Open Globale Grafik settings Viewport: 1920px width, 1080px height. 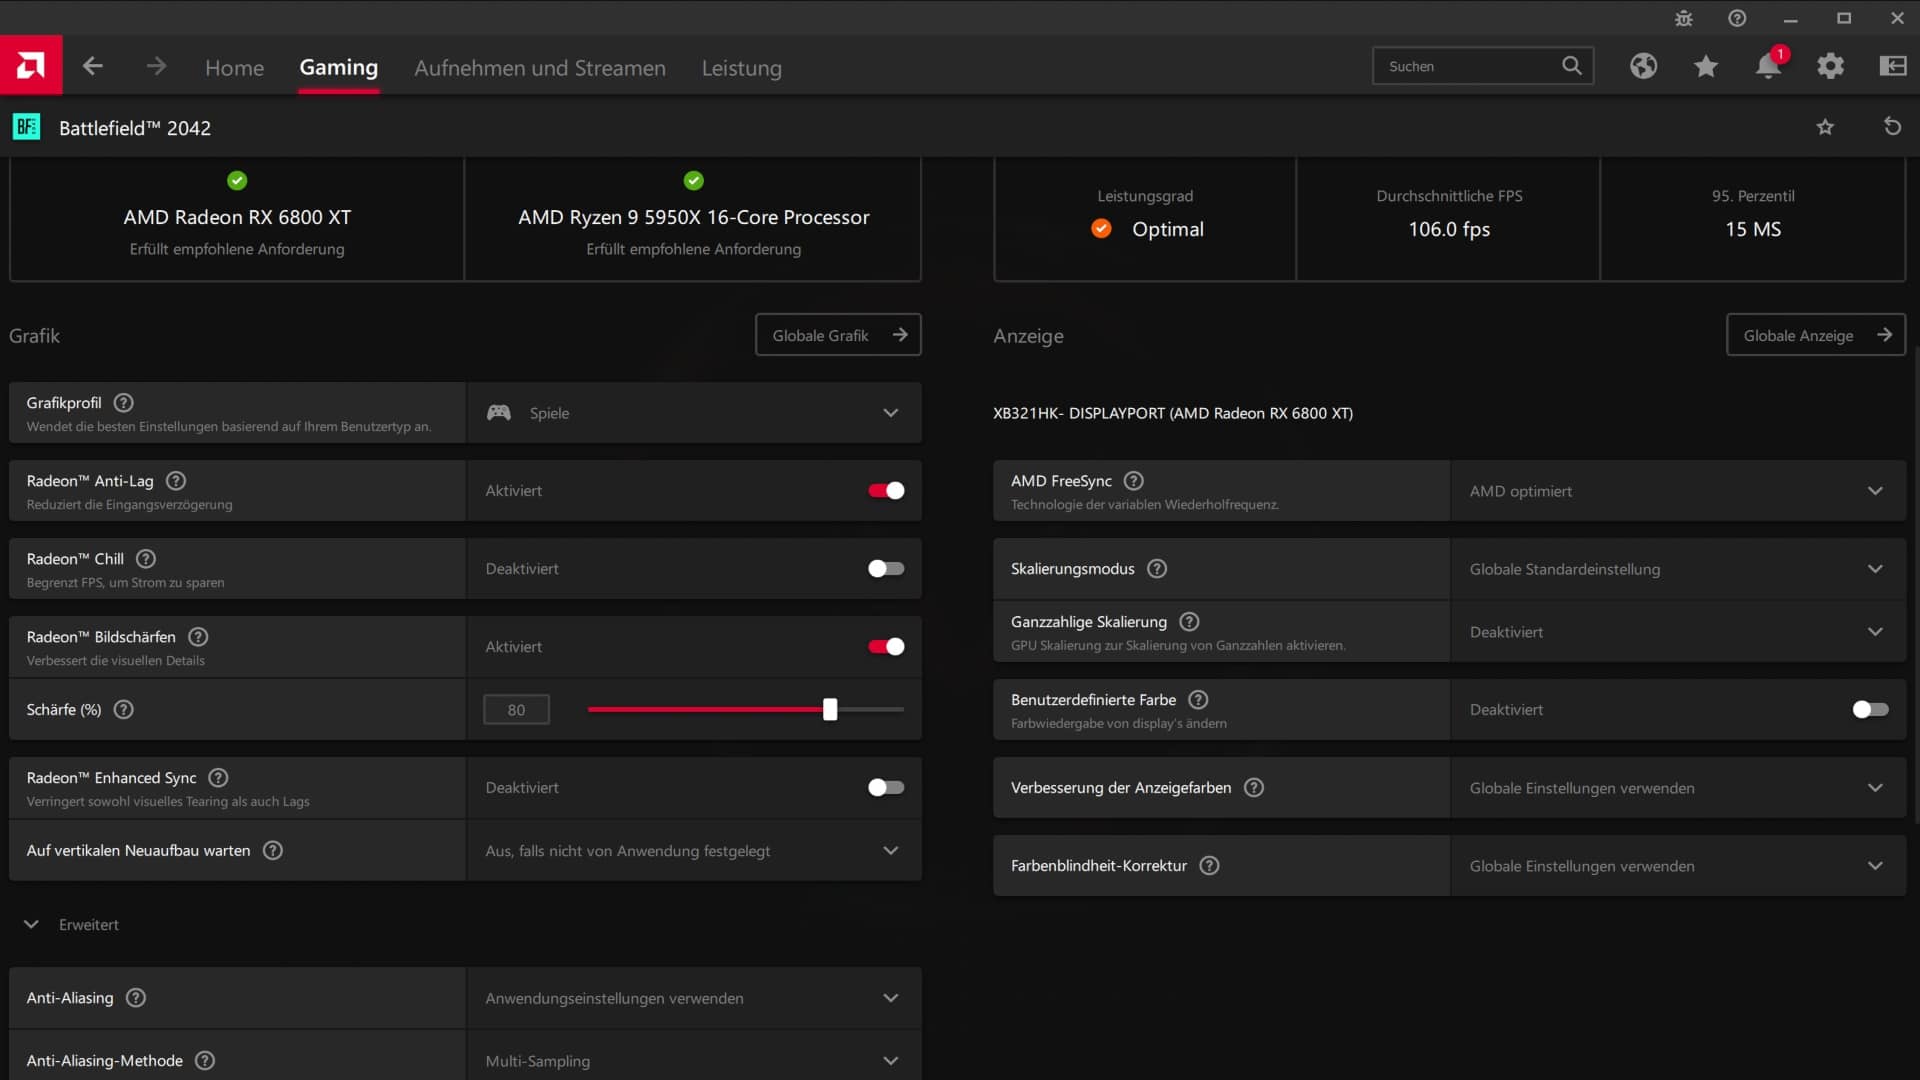click(838, 335)
